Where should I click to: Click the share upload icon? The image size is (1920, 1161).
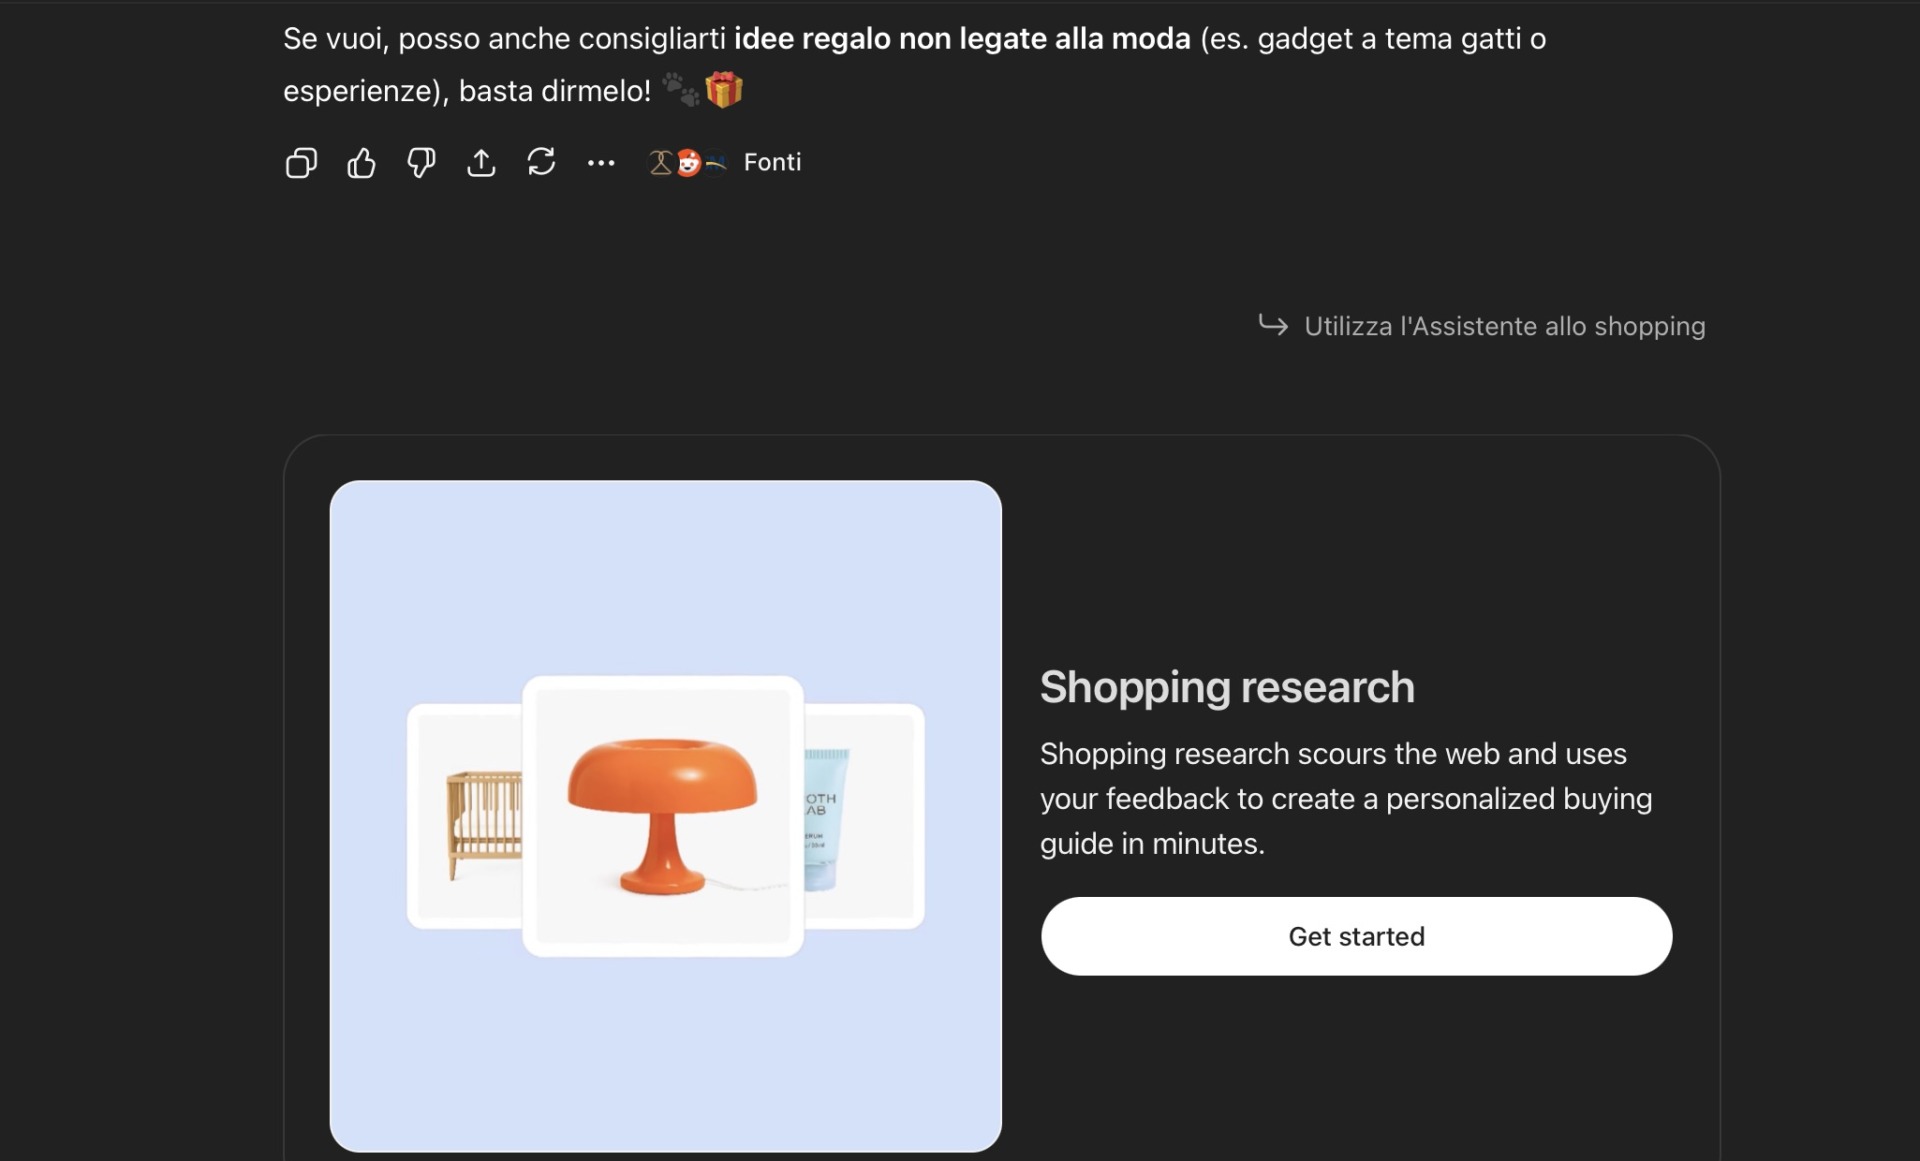(481, 163)
